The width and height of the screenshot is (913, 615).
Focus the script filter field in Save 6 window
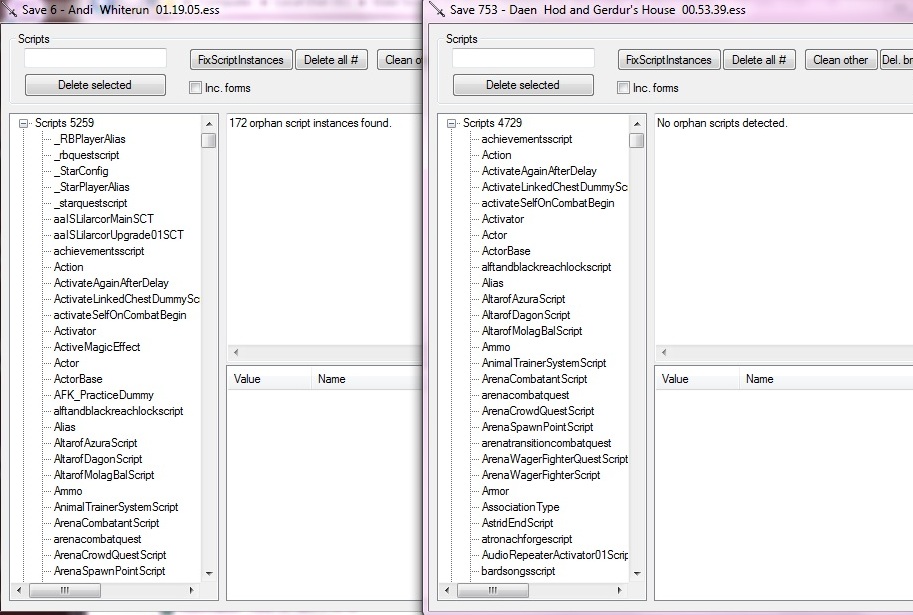(x=95, y=58)
